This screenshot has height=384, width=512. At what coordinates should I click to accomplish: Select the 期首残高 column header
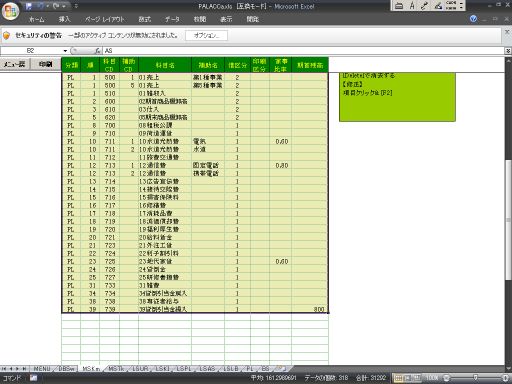click(x=310, y=65)
